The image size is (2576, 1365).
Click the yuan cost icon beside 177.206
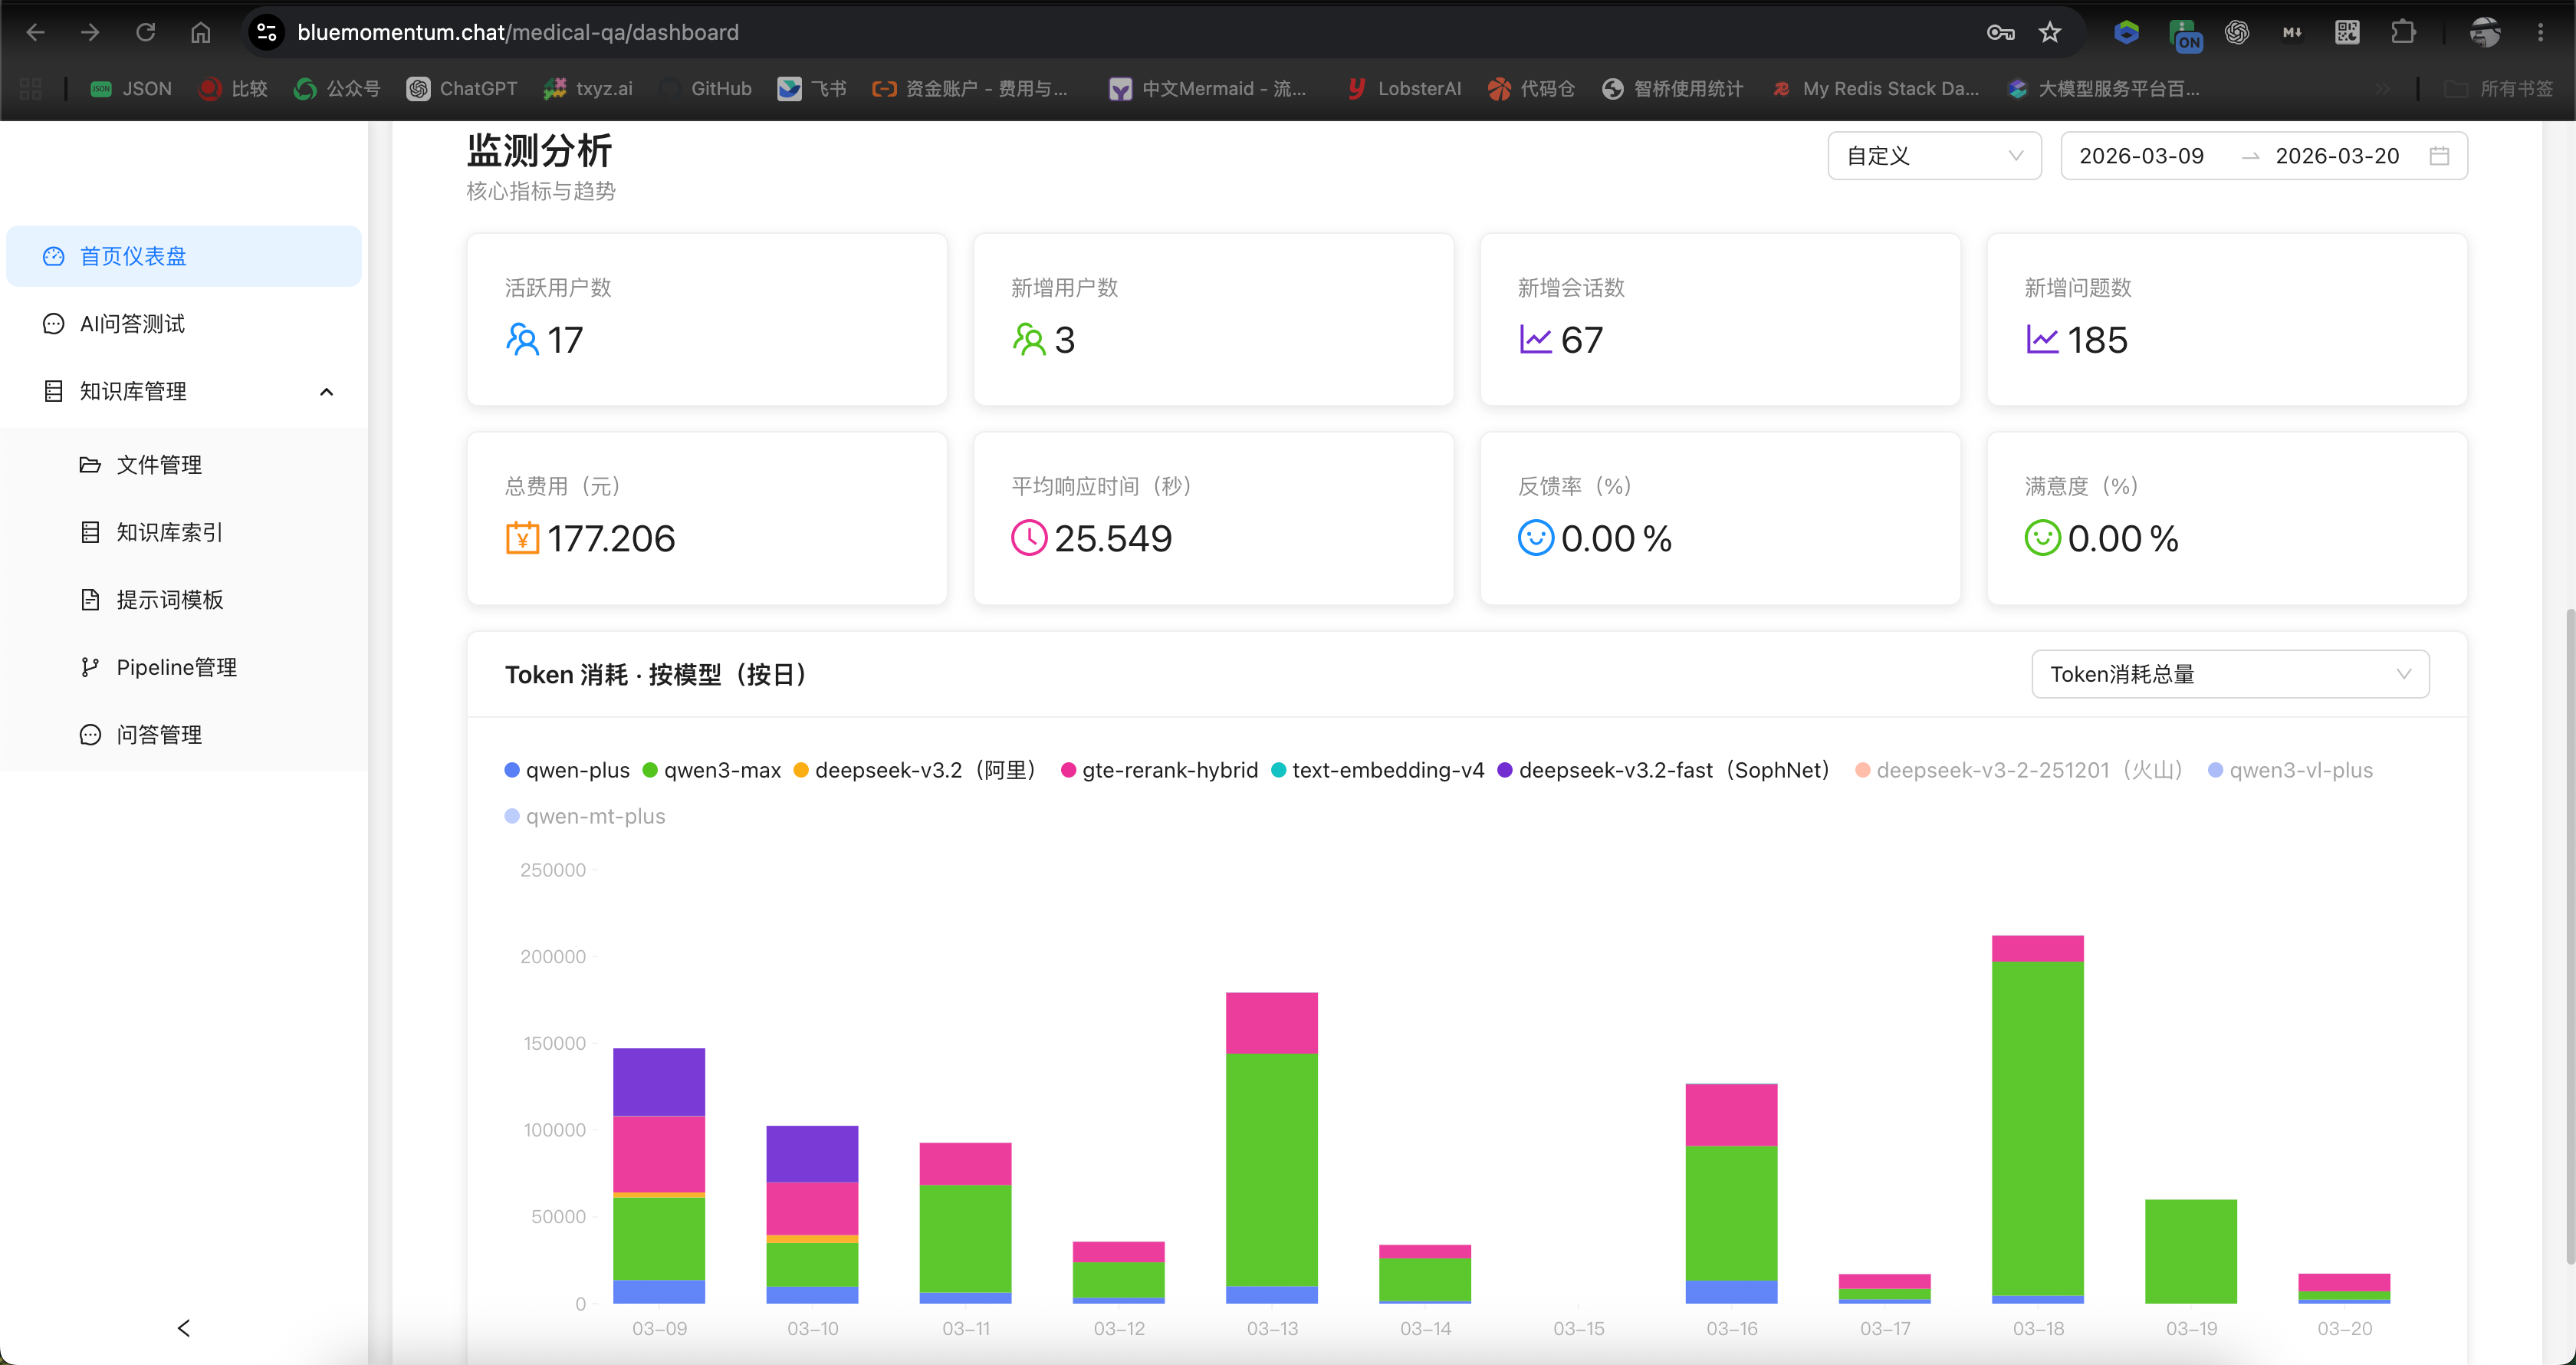(x=522, y=538)
